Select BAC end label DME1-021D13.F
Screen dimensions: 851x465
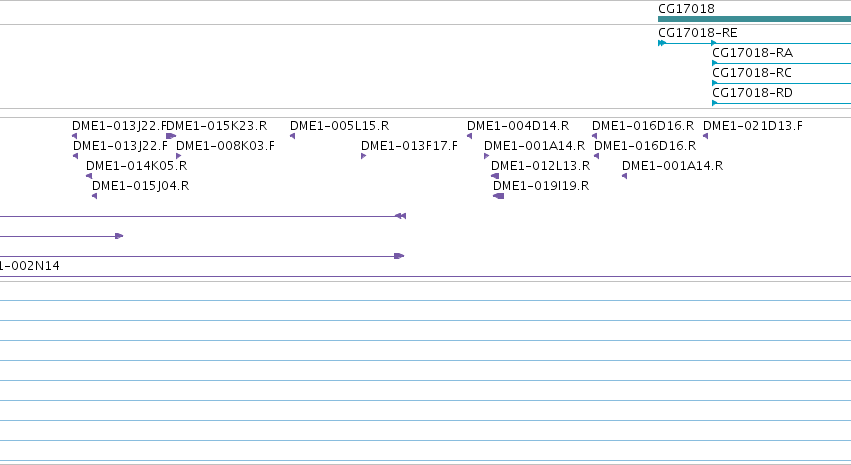pos(752,126)
